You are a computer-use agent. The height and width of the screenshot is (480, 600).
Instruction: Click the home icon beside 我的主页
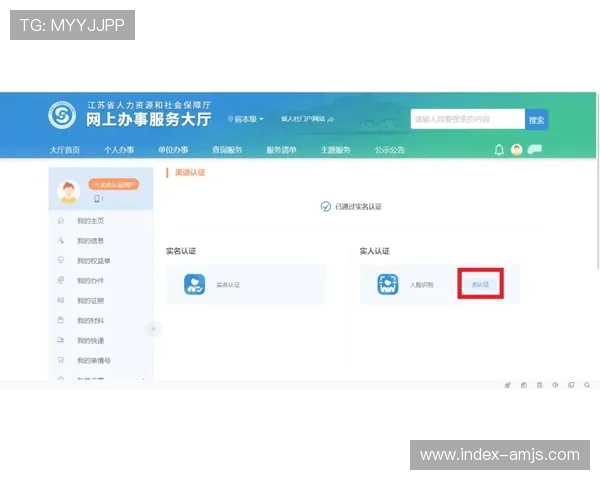coord(60,220)
